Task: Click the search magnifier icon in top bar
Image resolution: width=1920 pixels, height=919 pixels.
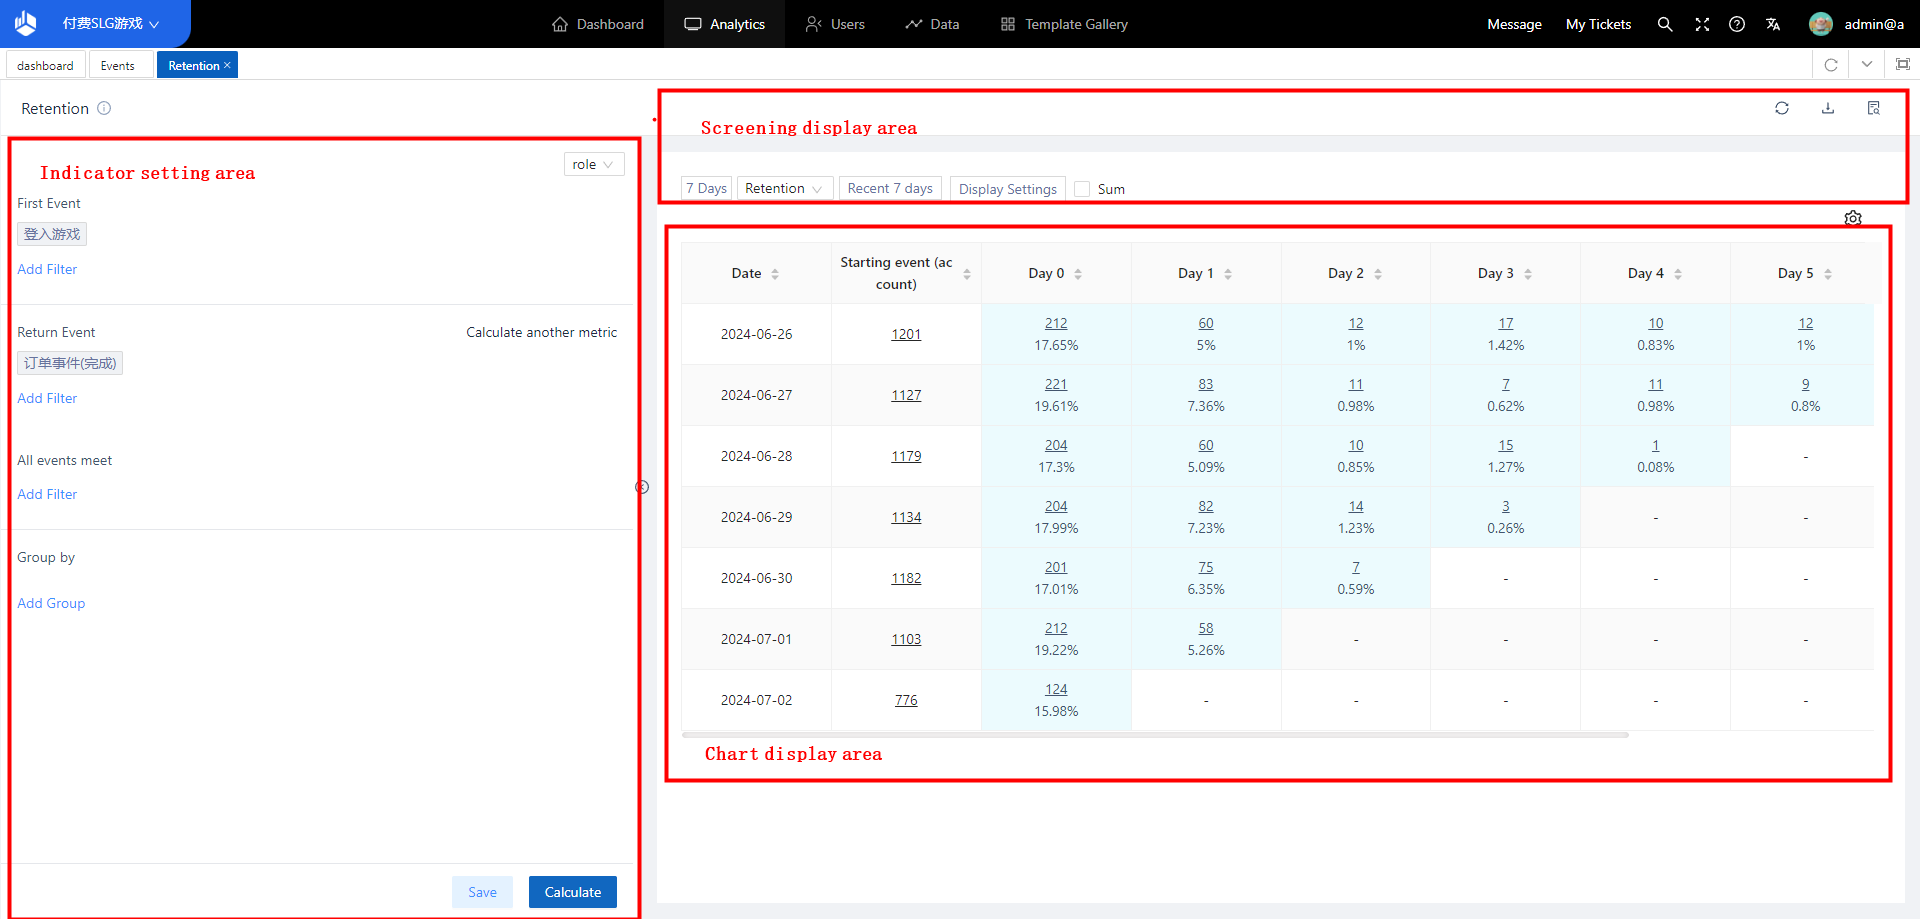Action: [x=1664, y=24]
